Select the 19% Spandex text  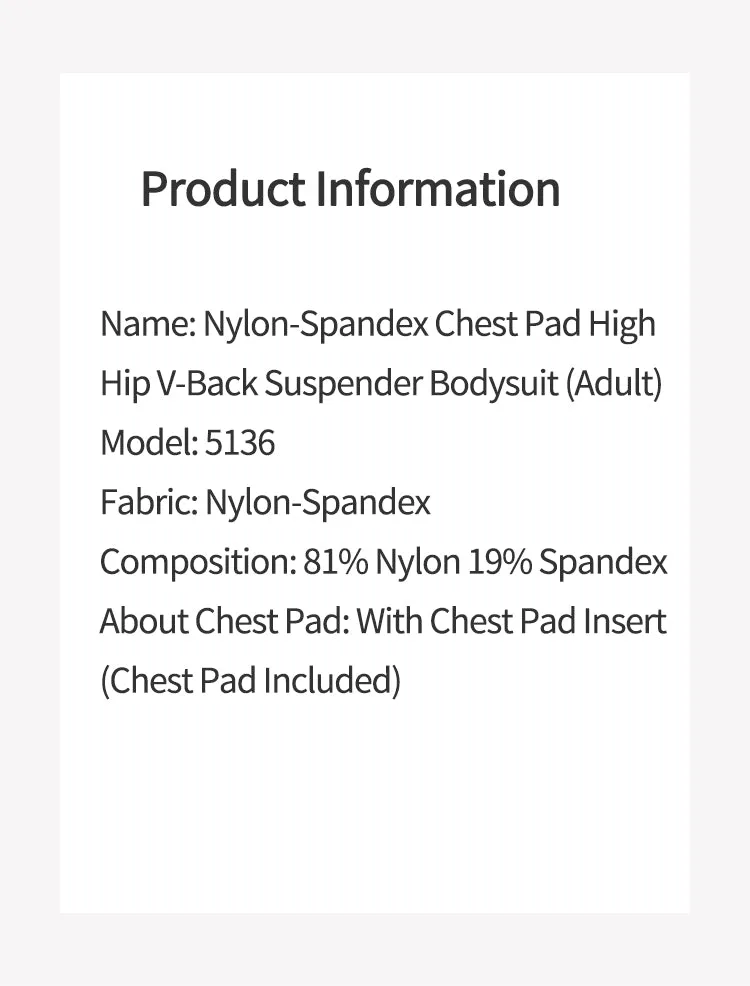(x=567, y=562)
